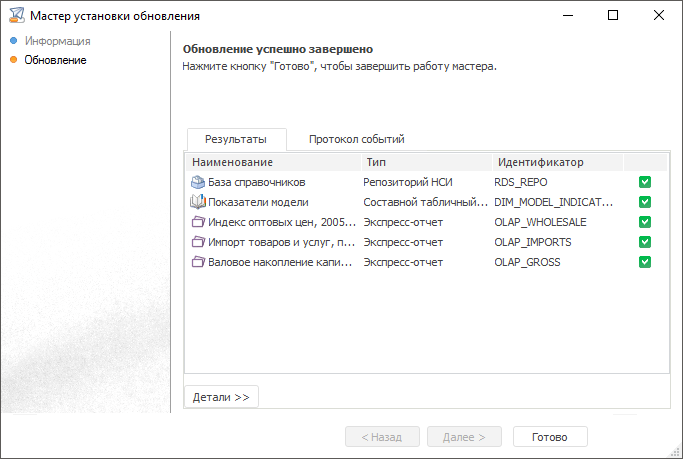The image size is (683, 459).
Task: Sort by the Тип column header
Action: [376, 162]
